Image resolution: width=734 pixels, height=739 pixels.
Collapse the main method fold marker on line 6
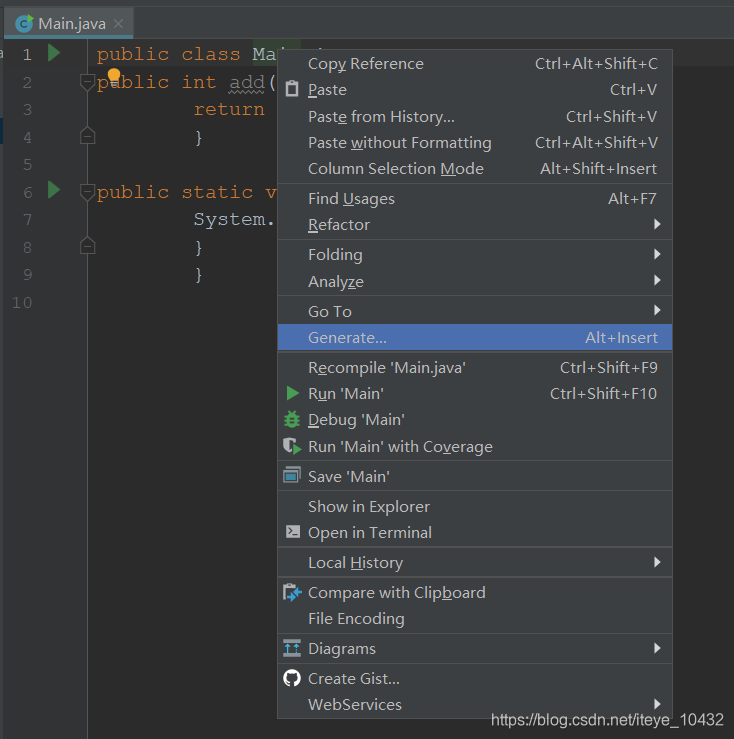87,192
